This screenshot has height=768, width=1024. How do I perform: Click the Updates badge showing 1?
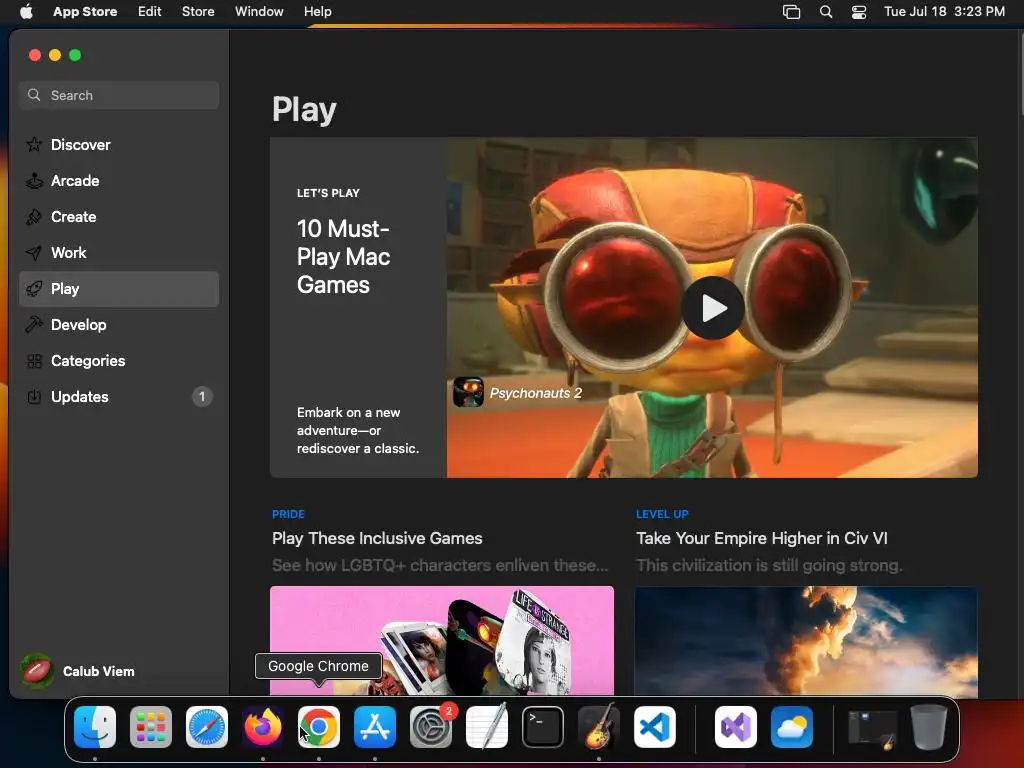[202, 396]
